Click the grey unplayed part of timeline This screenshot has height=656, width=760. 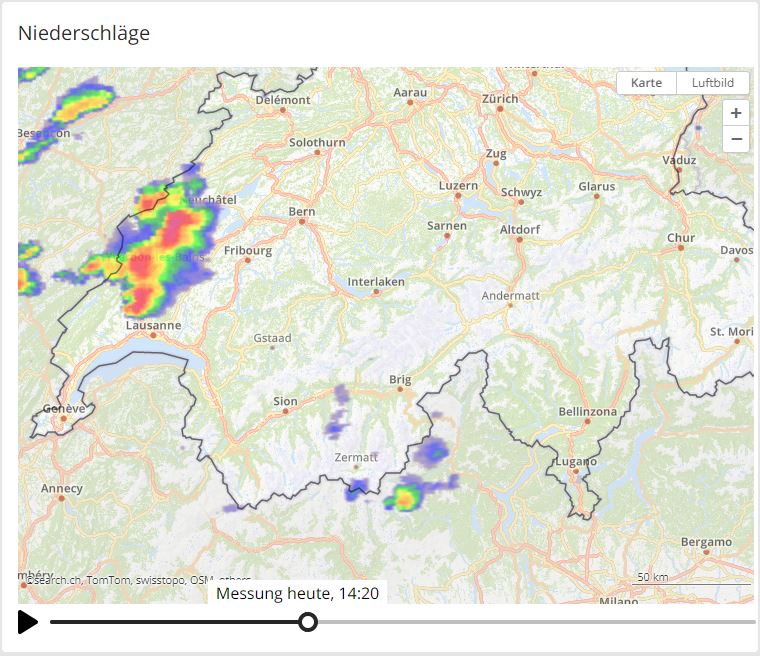pos(530,622)
